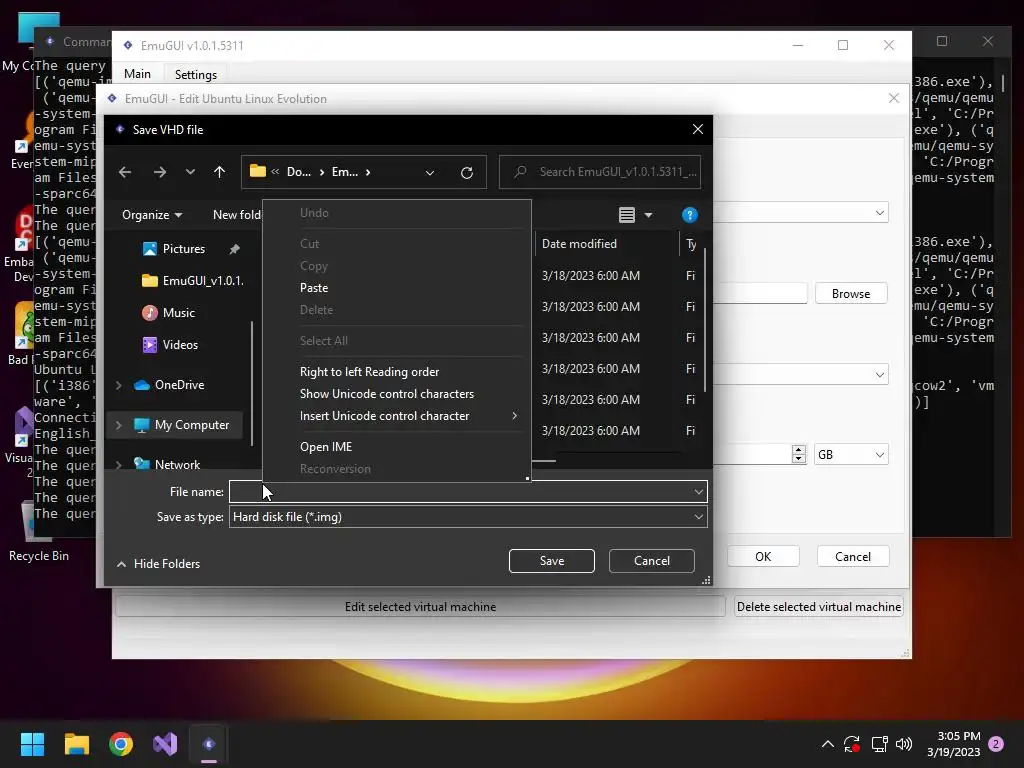Expand the My Computer tree node
Viewport: 1024px width, 768px height.
tap(119, 425)
